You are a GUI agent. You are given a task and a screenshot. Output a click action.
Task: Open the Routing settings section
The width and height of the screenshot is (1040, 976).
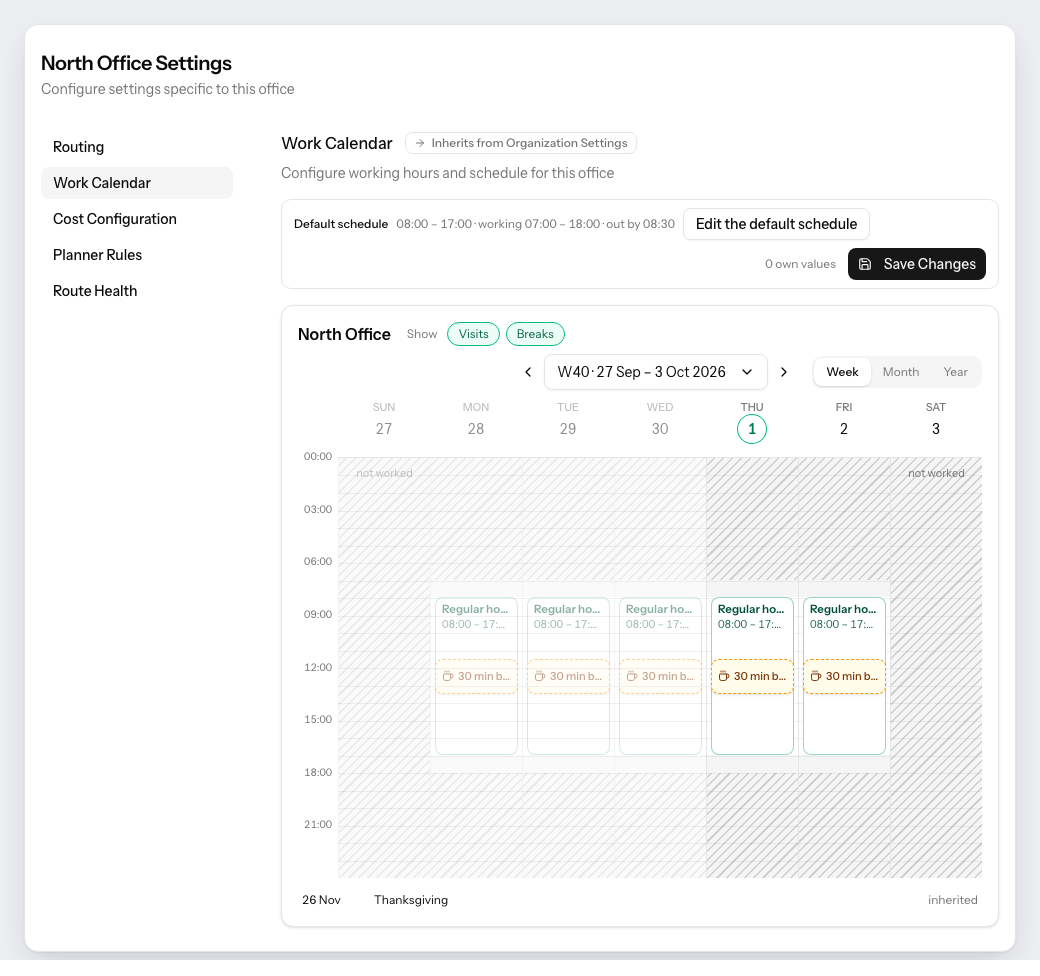click(x=137, y=147)
